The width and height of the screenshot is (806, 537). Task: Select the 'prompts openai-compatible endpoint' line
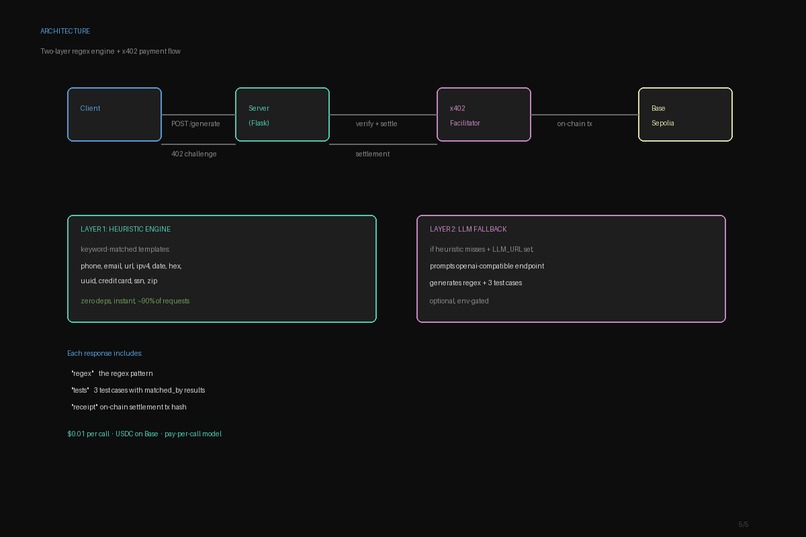point(487,266)
